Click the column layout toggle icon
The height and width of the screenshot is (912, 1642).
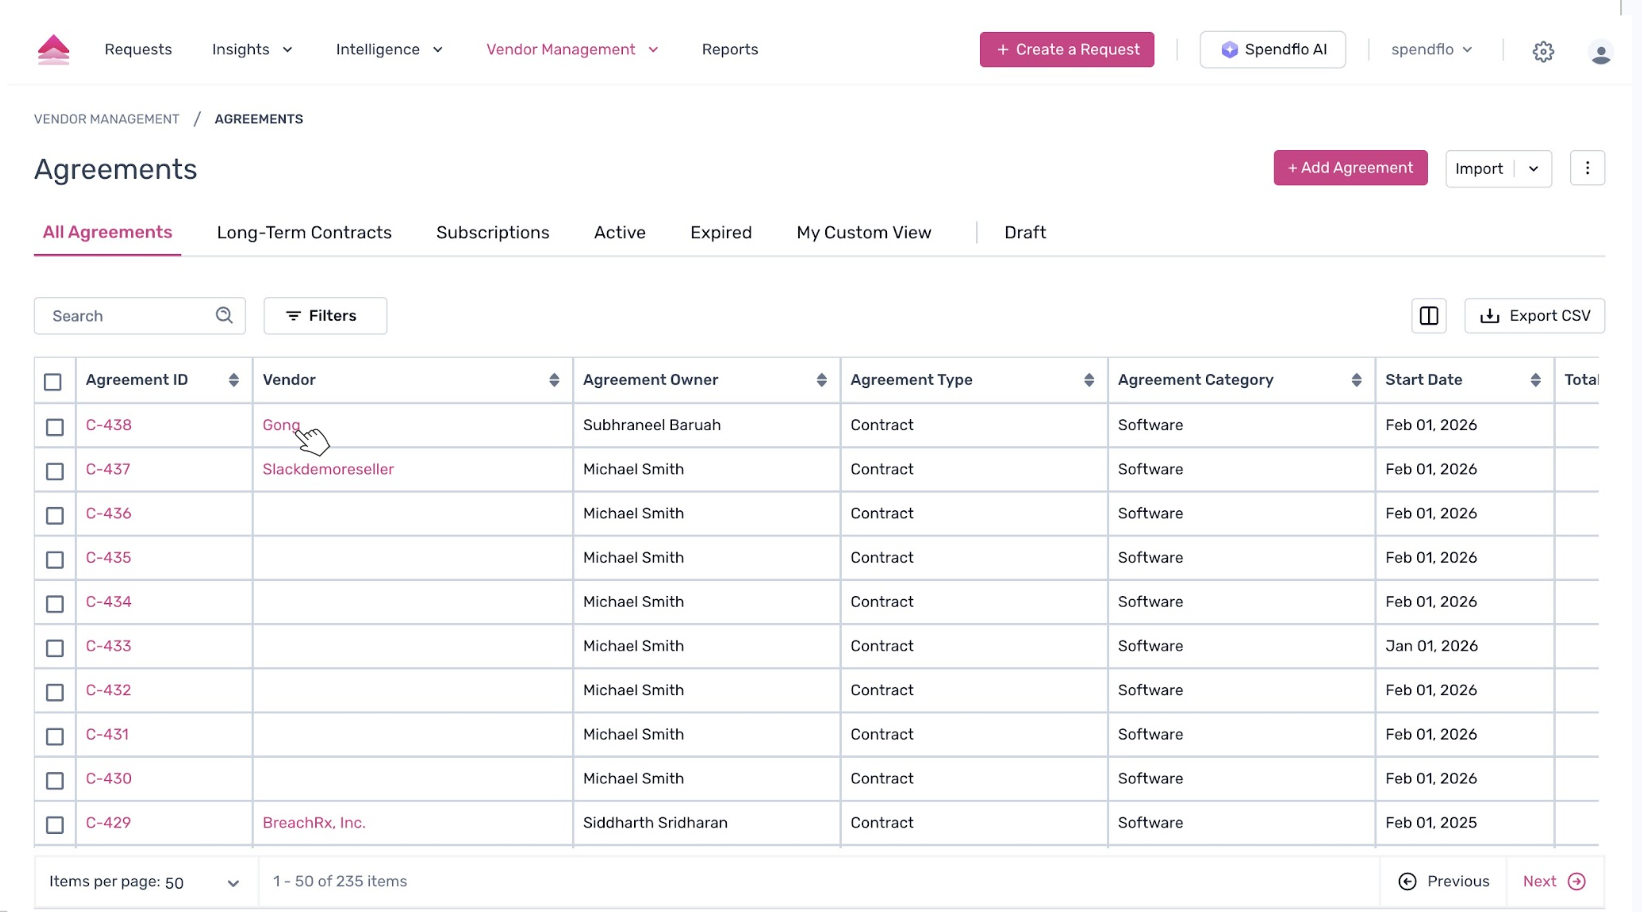[1428, 316]
